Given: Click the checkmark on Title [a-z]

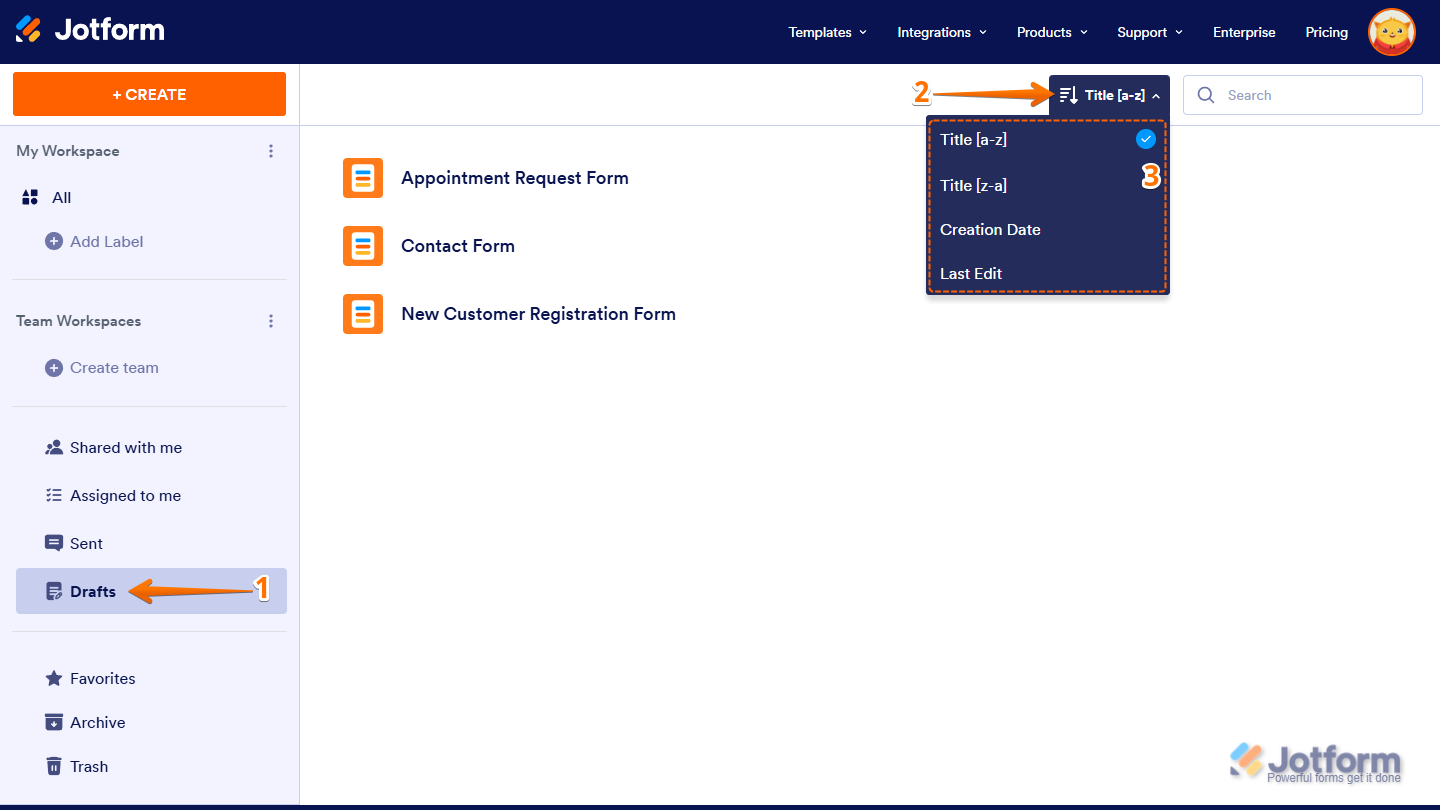Looking at the screenshot, I should point(1145,139).
